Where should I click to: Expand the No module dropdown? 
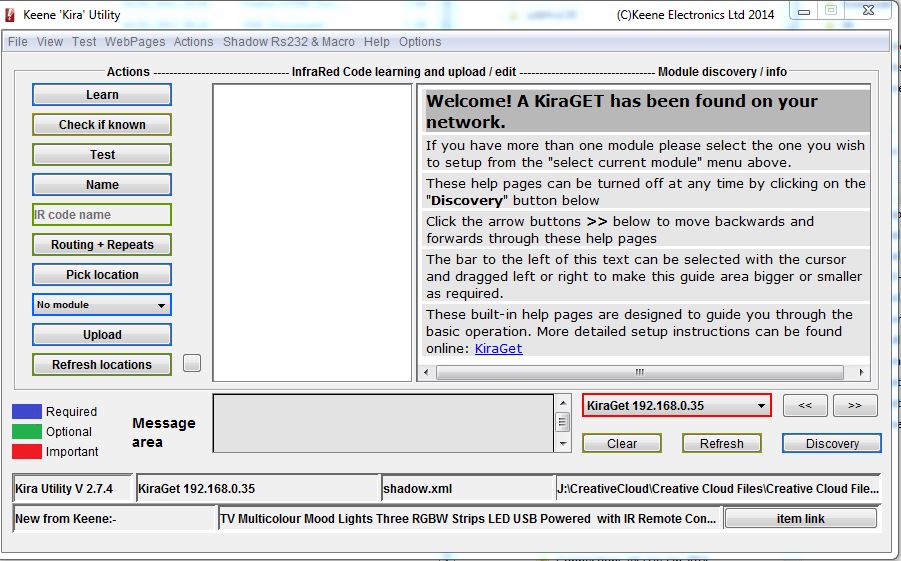click(102, 305)
